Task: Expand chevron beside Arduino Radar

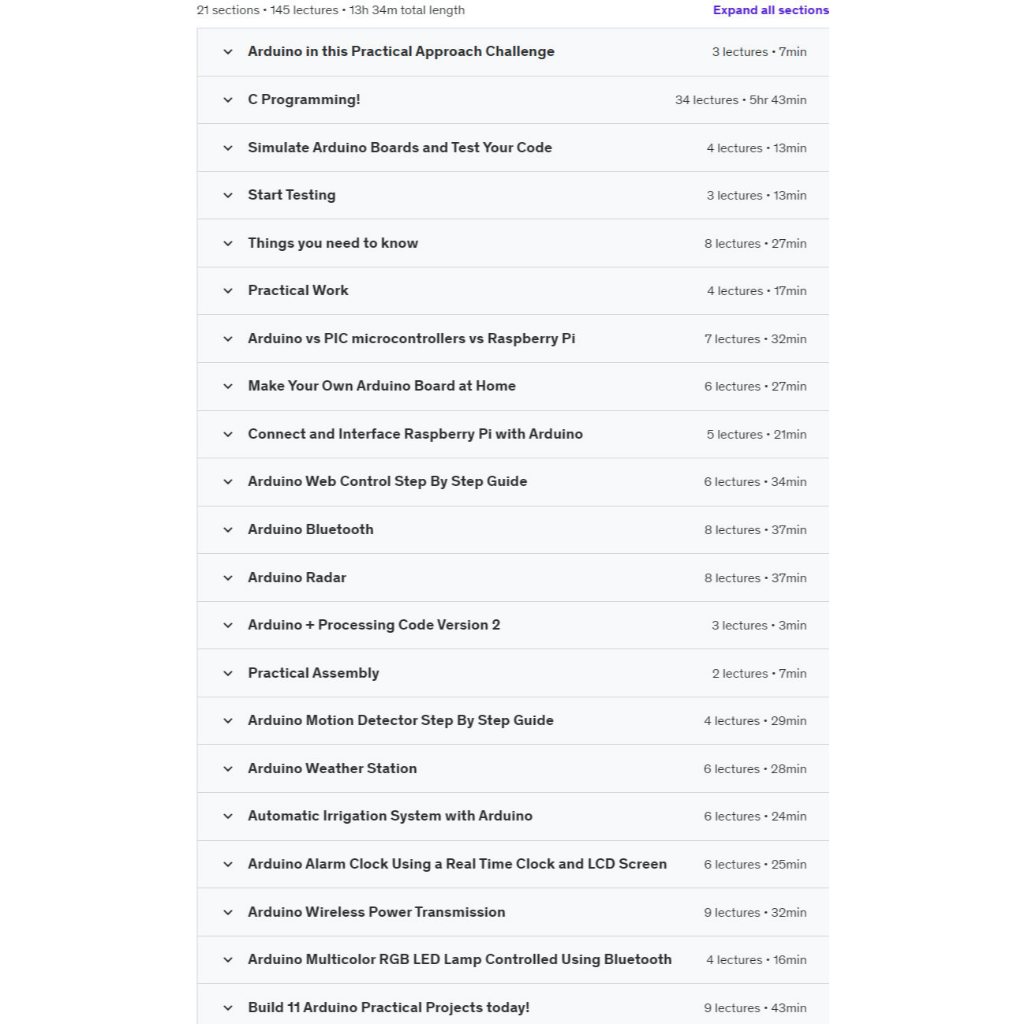Action: coord(228,578)
